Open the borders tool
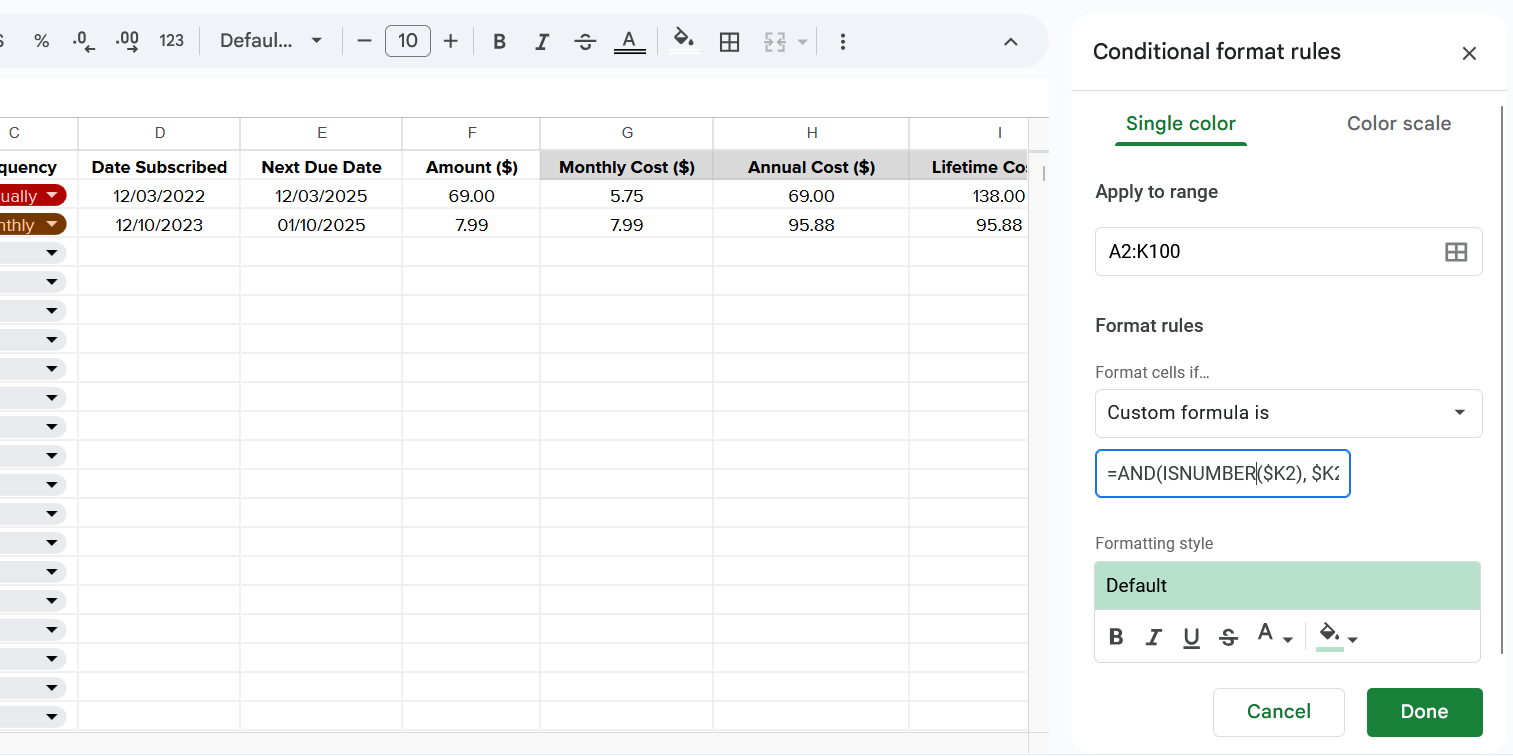Viewport: 1513px width, 756px height. (x=730, y=41)
